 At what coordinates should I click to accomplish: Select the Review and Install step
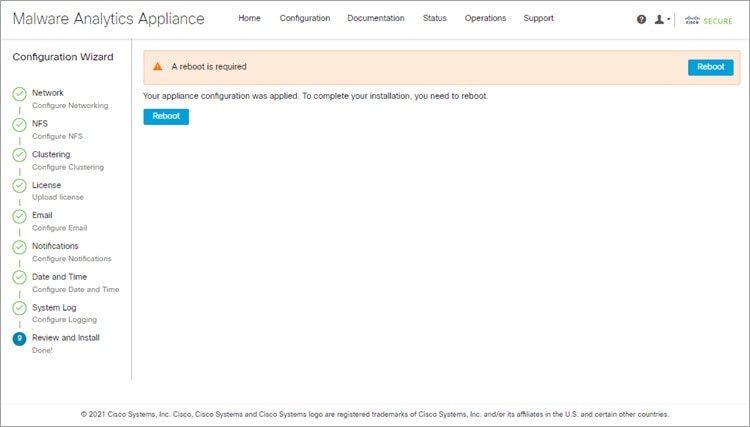66,338
